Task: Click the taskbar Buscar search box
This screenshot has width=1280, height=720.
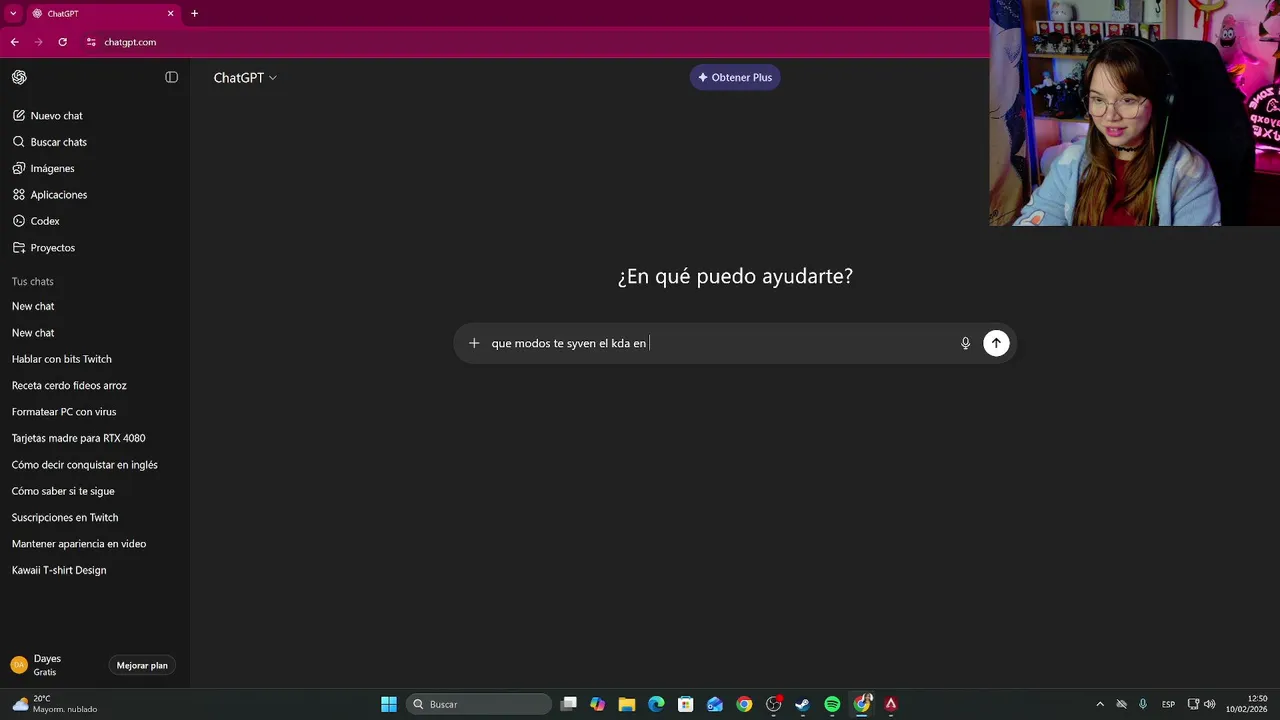Action: (x=479, y=704)
